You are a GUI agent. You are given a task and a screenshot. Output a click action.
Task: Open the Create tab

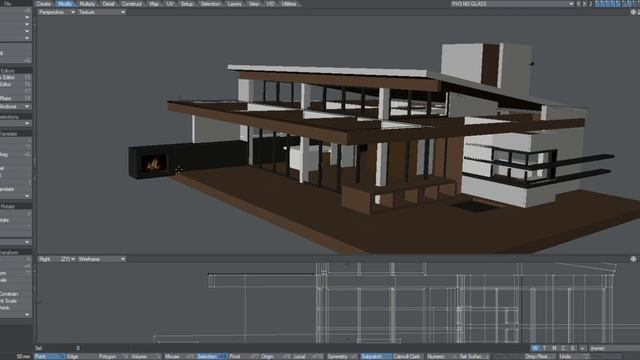point(44,4)
